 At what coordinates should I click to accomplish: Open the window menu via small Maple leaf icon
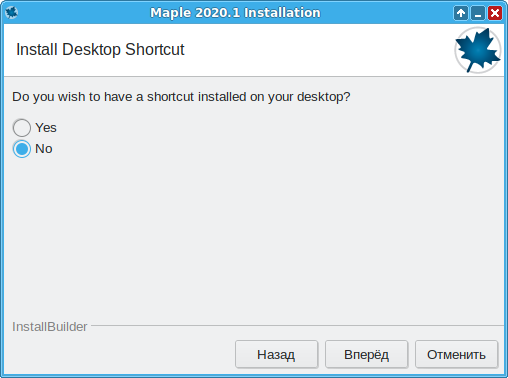tap(12, 13)
